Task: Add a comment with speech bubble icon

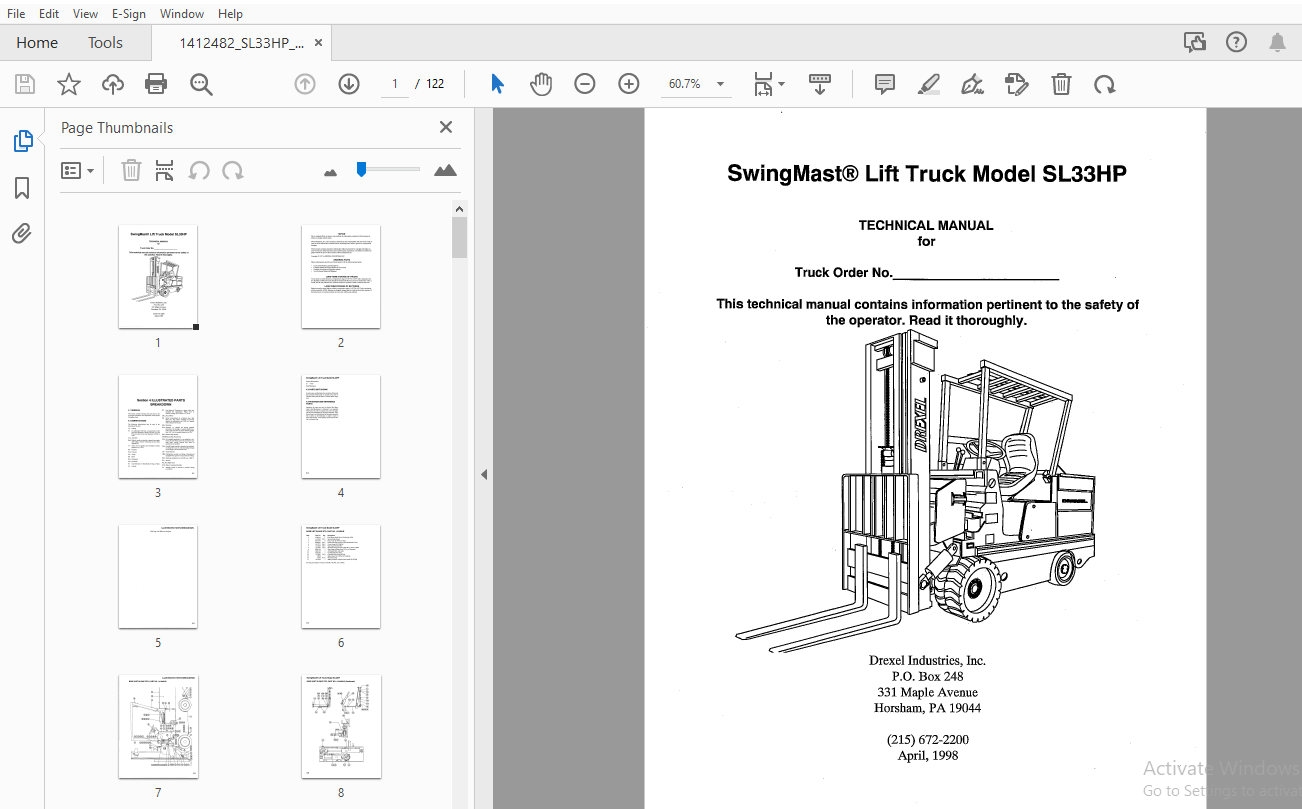Action: pyautogui.click(x=885, y=84)
